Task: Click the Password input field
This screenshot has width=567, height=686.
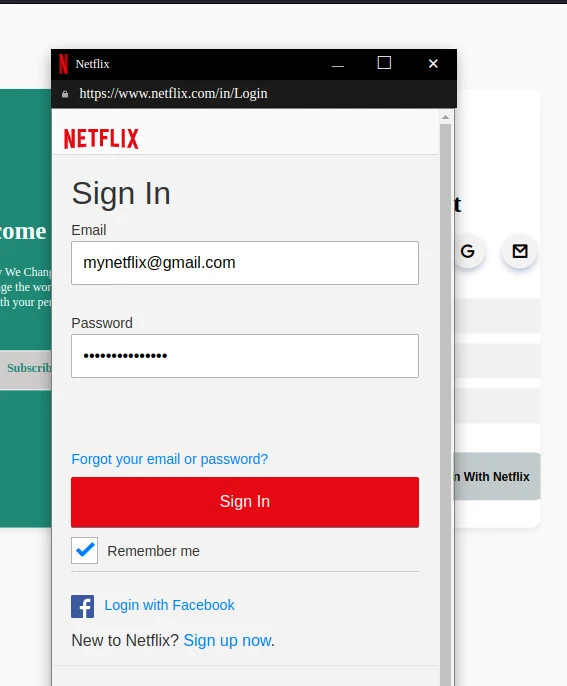Action: [x=245, y=356]
